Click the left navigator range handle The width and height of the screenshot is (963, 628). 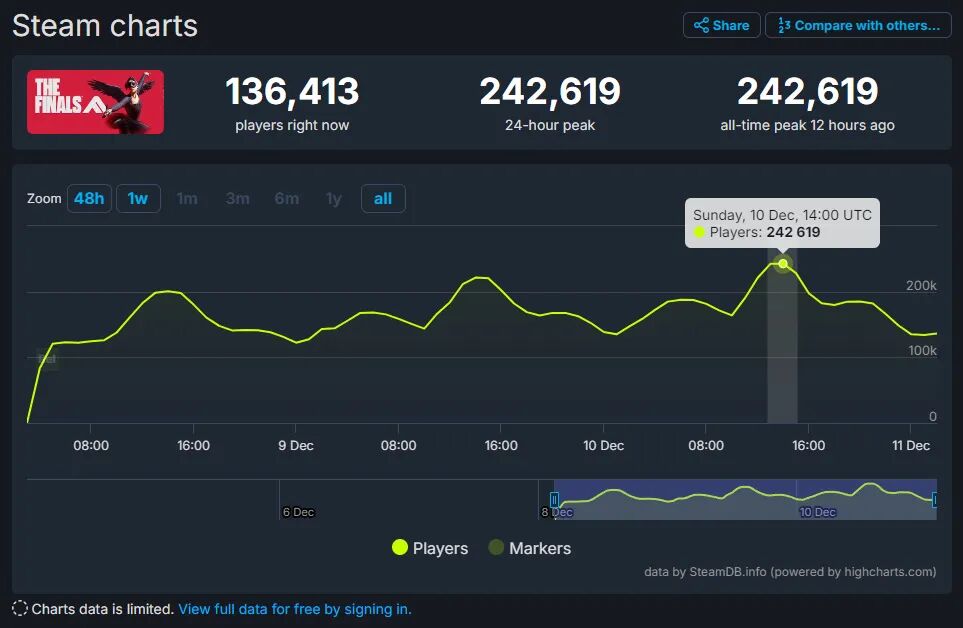click(x=554, y=500)
